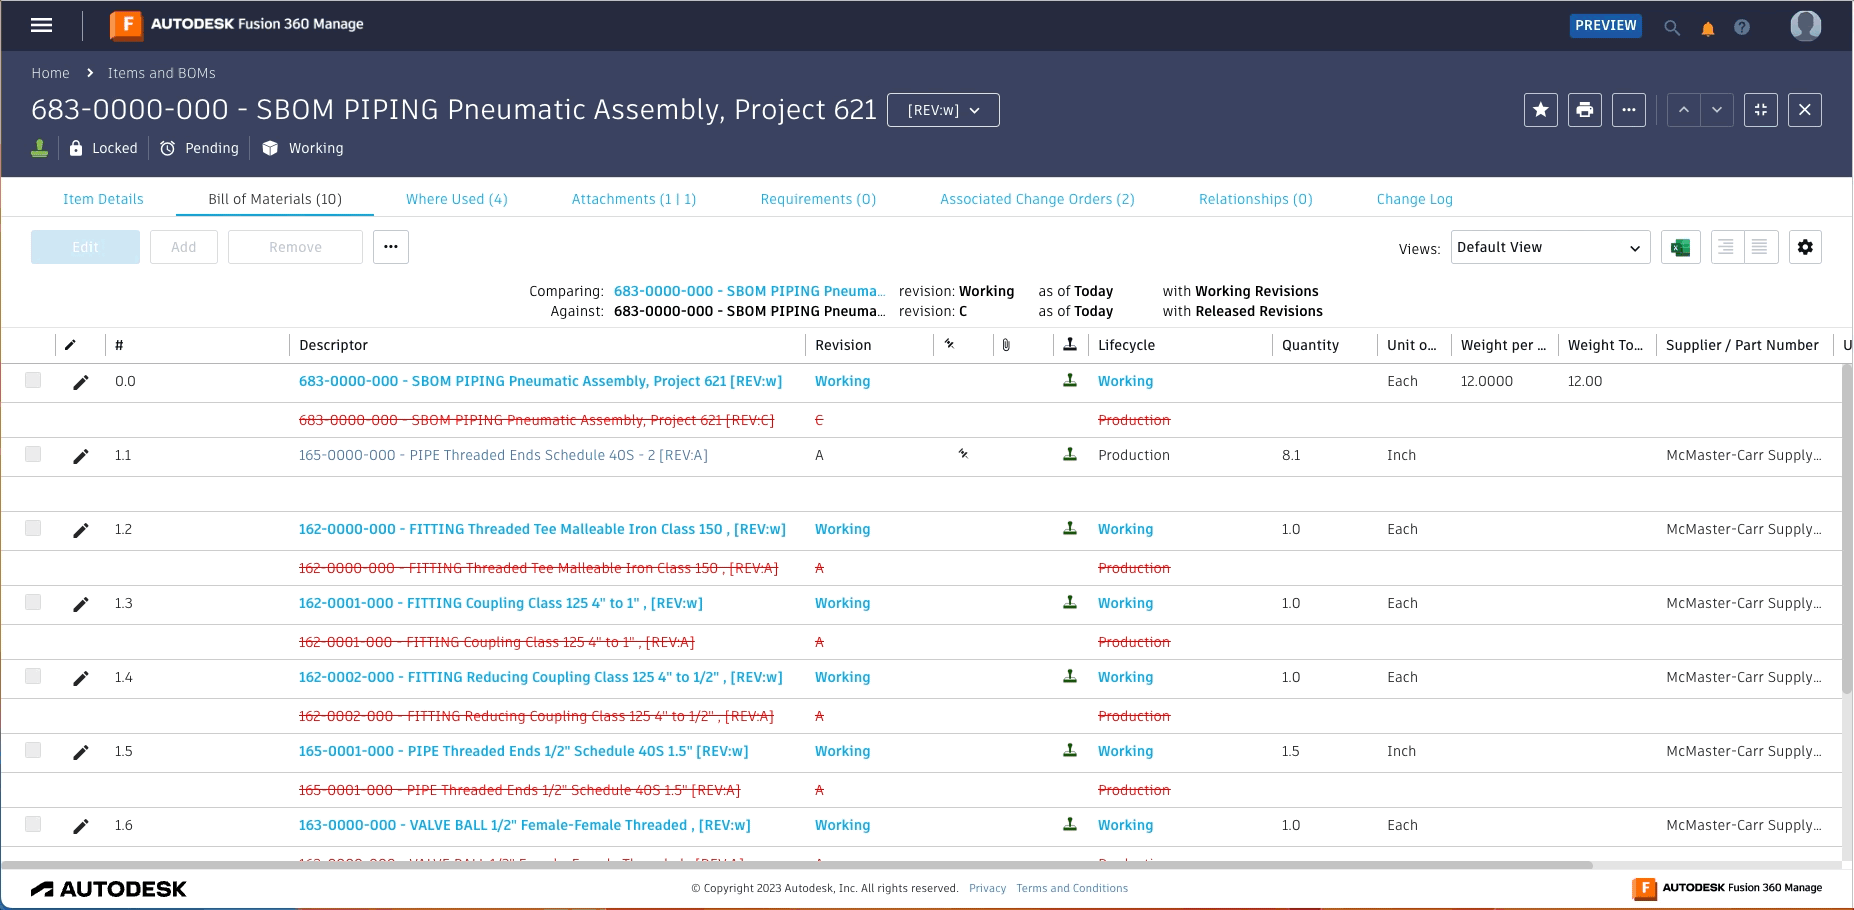Open the [REV:w] revision dropdown

[x=943, y=110]
